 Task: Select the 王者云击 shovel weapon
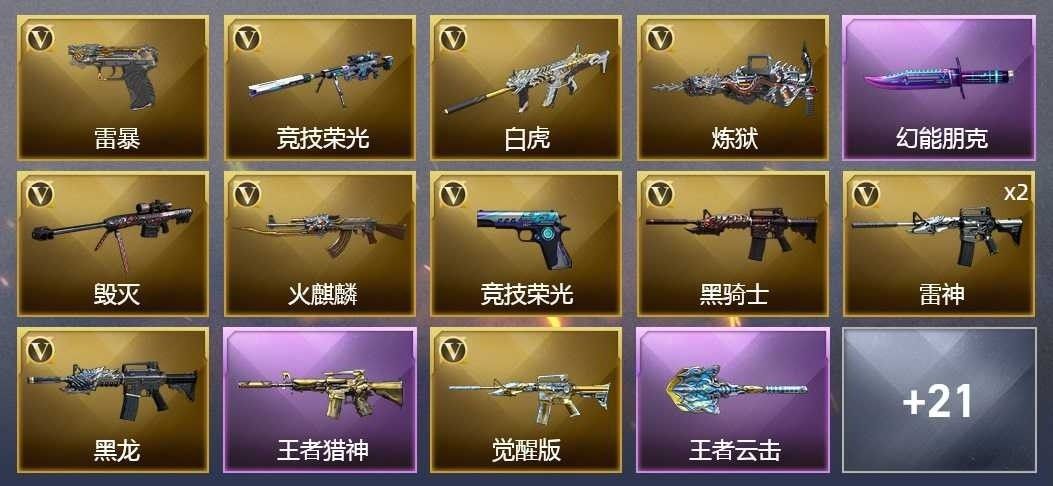click(733, 400)
